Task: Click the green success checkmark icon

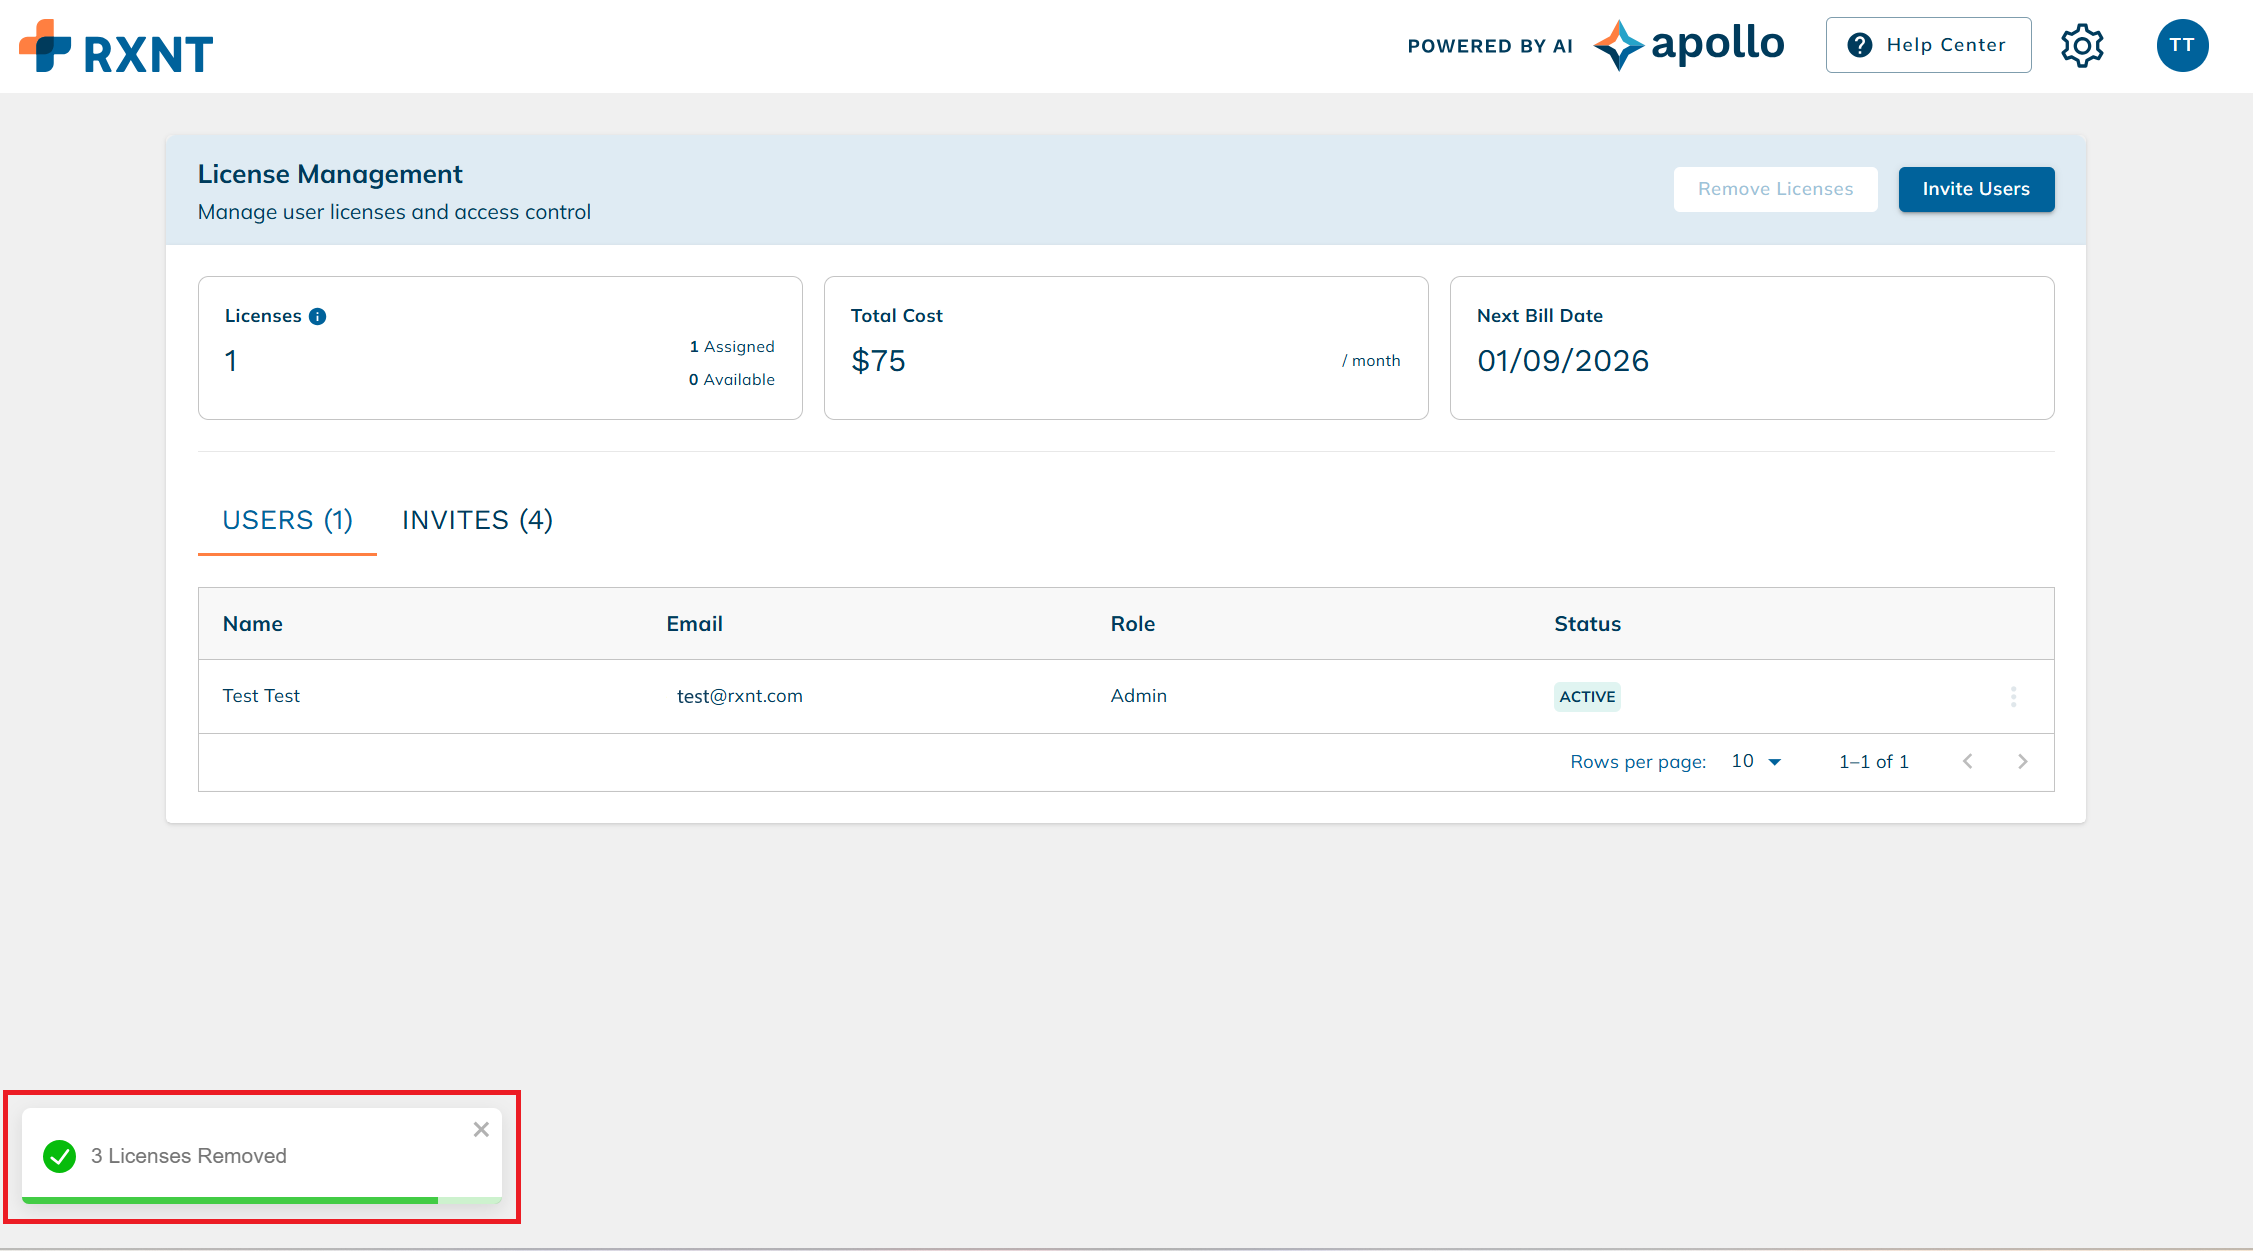Action: pyautogui.click(x=60, y=1156)
